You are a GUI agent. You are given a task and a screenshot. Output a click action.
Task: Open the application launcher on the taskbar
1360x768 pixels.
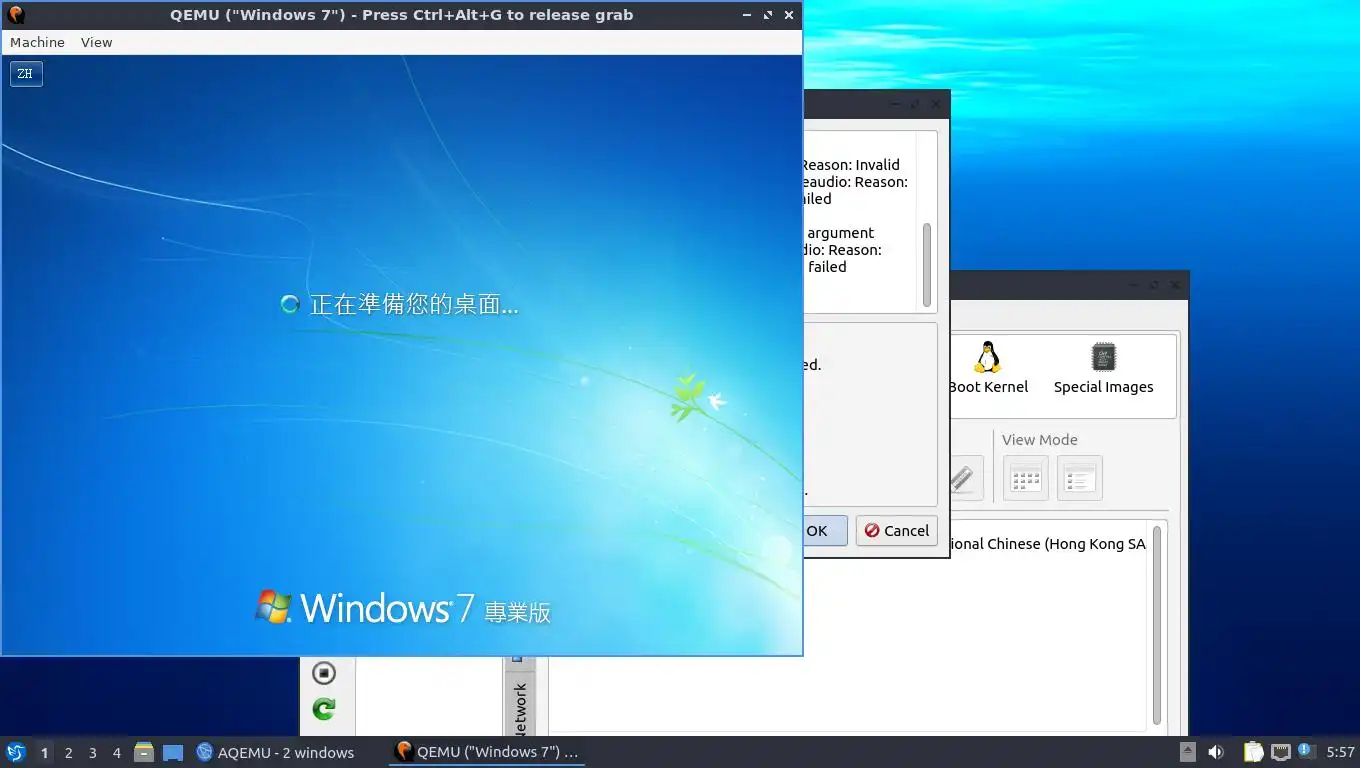coord(15,752)
